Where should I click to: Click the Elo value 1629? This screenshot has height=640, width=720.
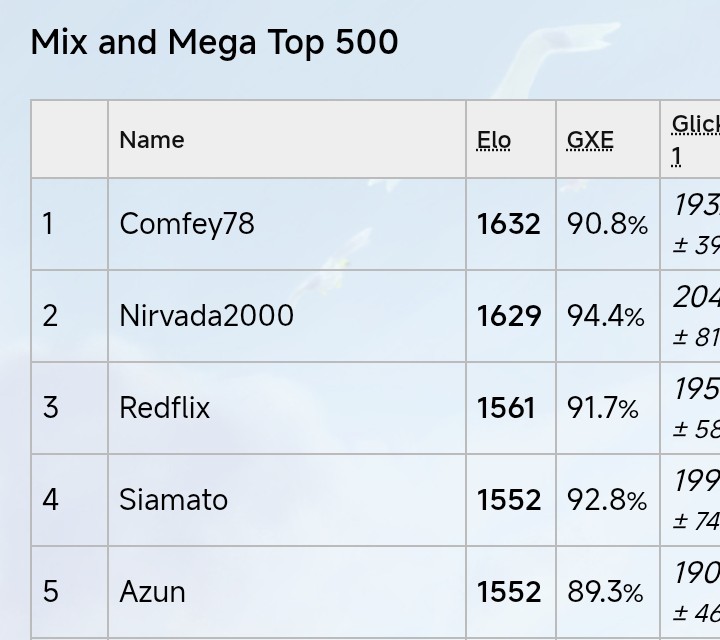(x=509, y=316)
